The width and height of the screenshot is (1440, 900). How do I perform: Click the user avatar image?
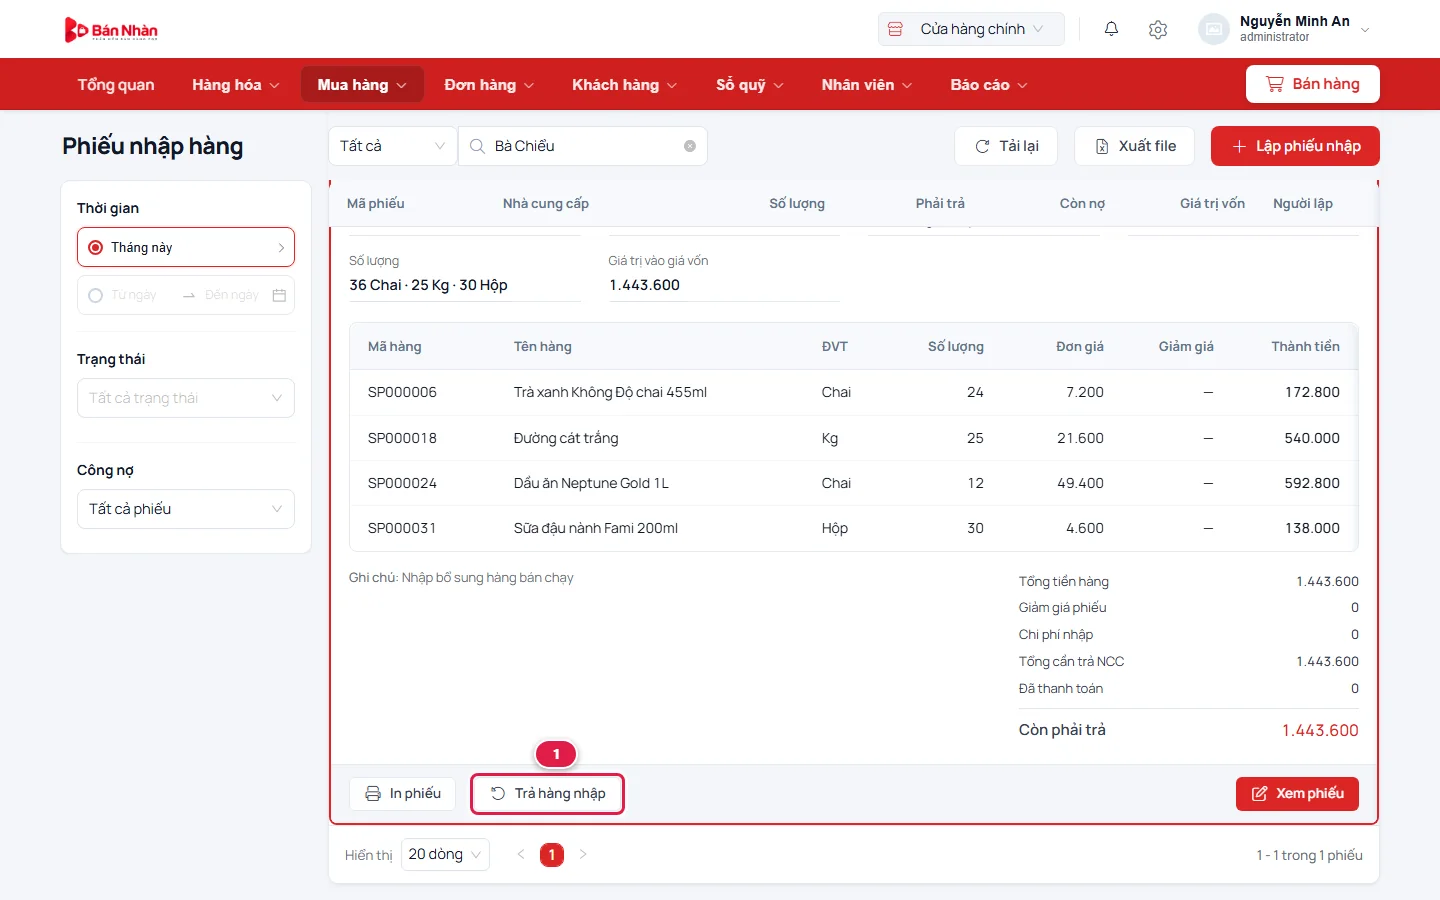click(1213, 29)
